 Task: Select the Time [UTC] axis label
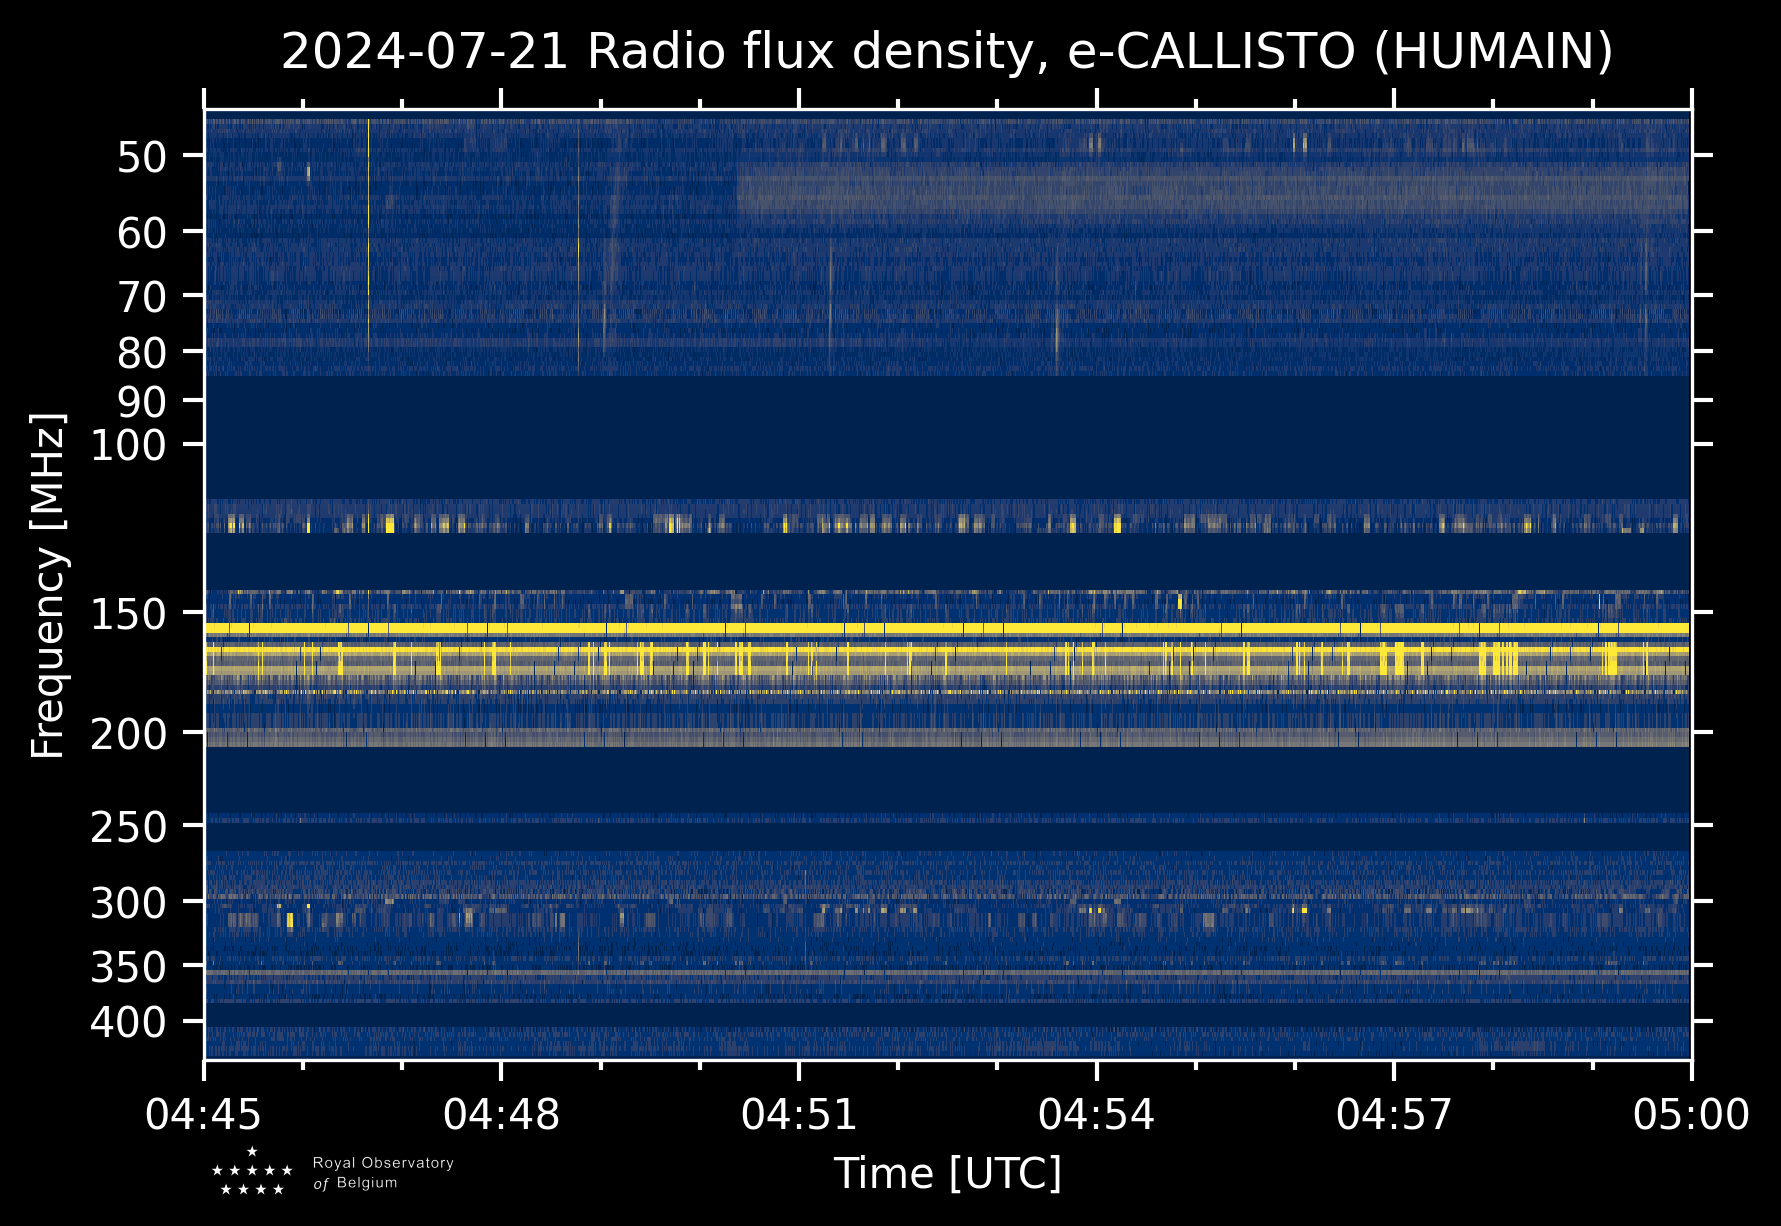pos(947,1173)
